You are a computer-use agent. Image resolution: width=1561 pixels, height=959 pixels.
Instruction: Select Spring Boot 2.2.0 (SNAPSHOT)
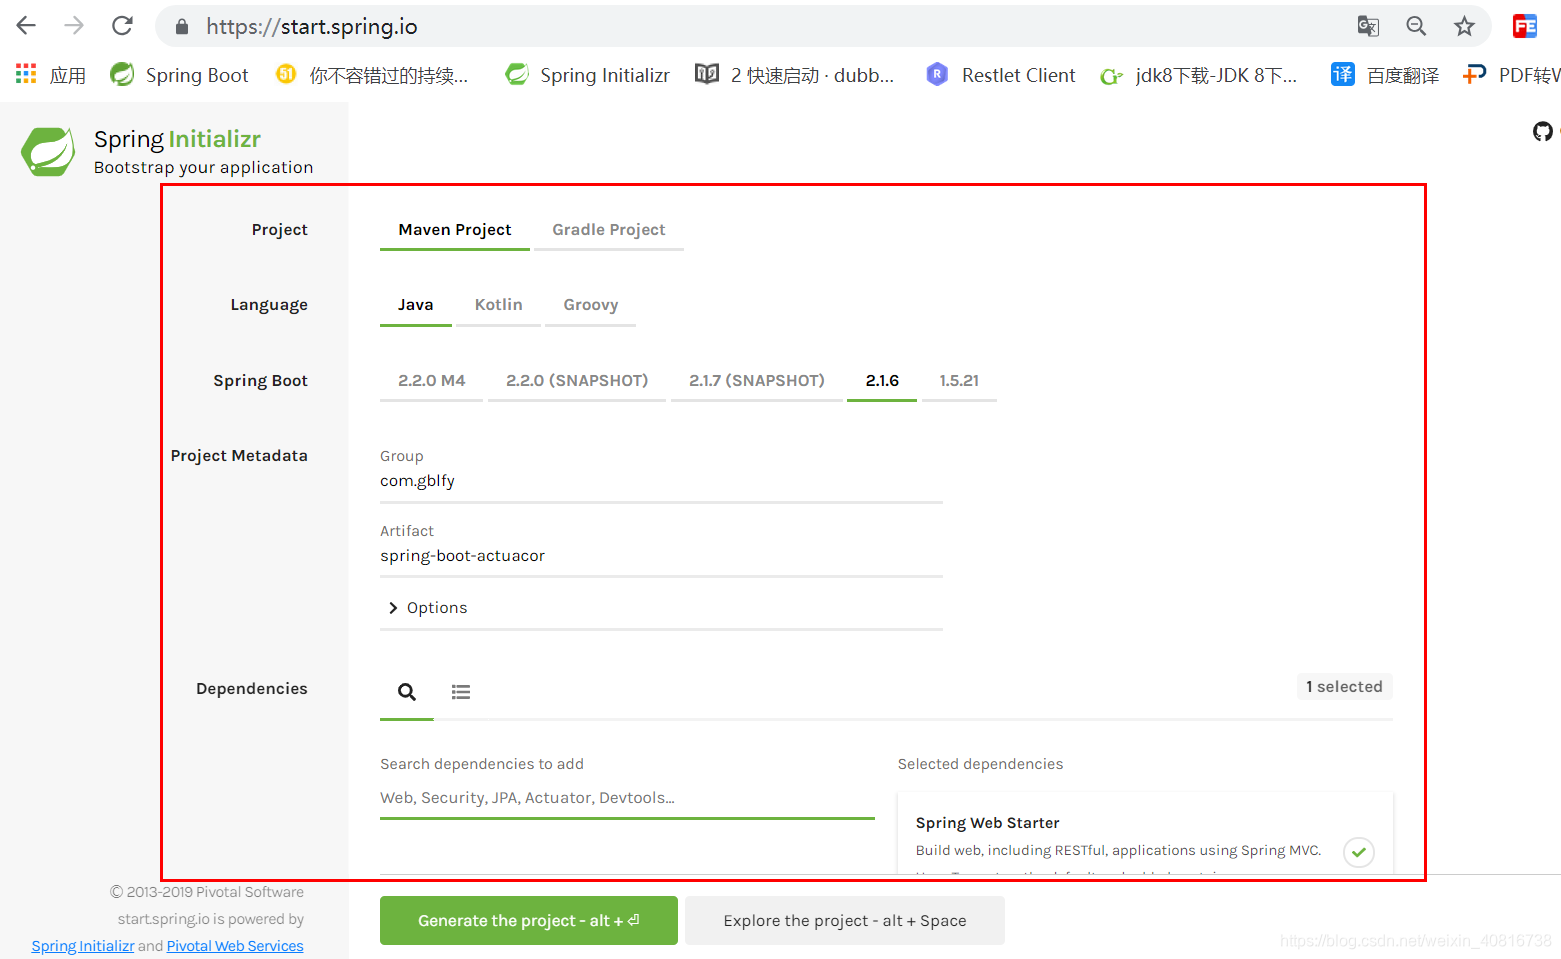tap(577, 381)
